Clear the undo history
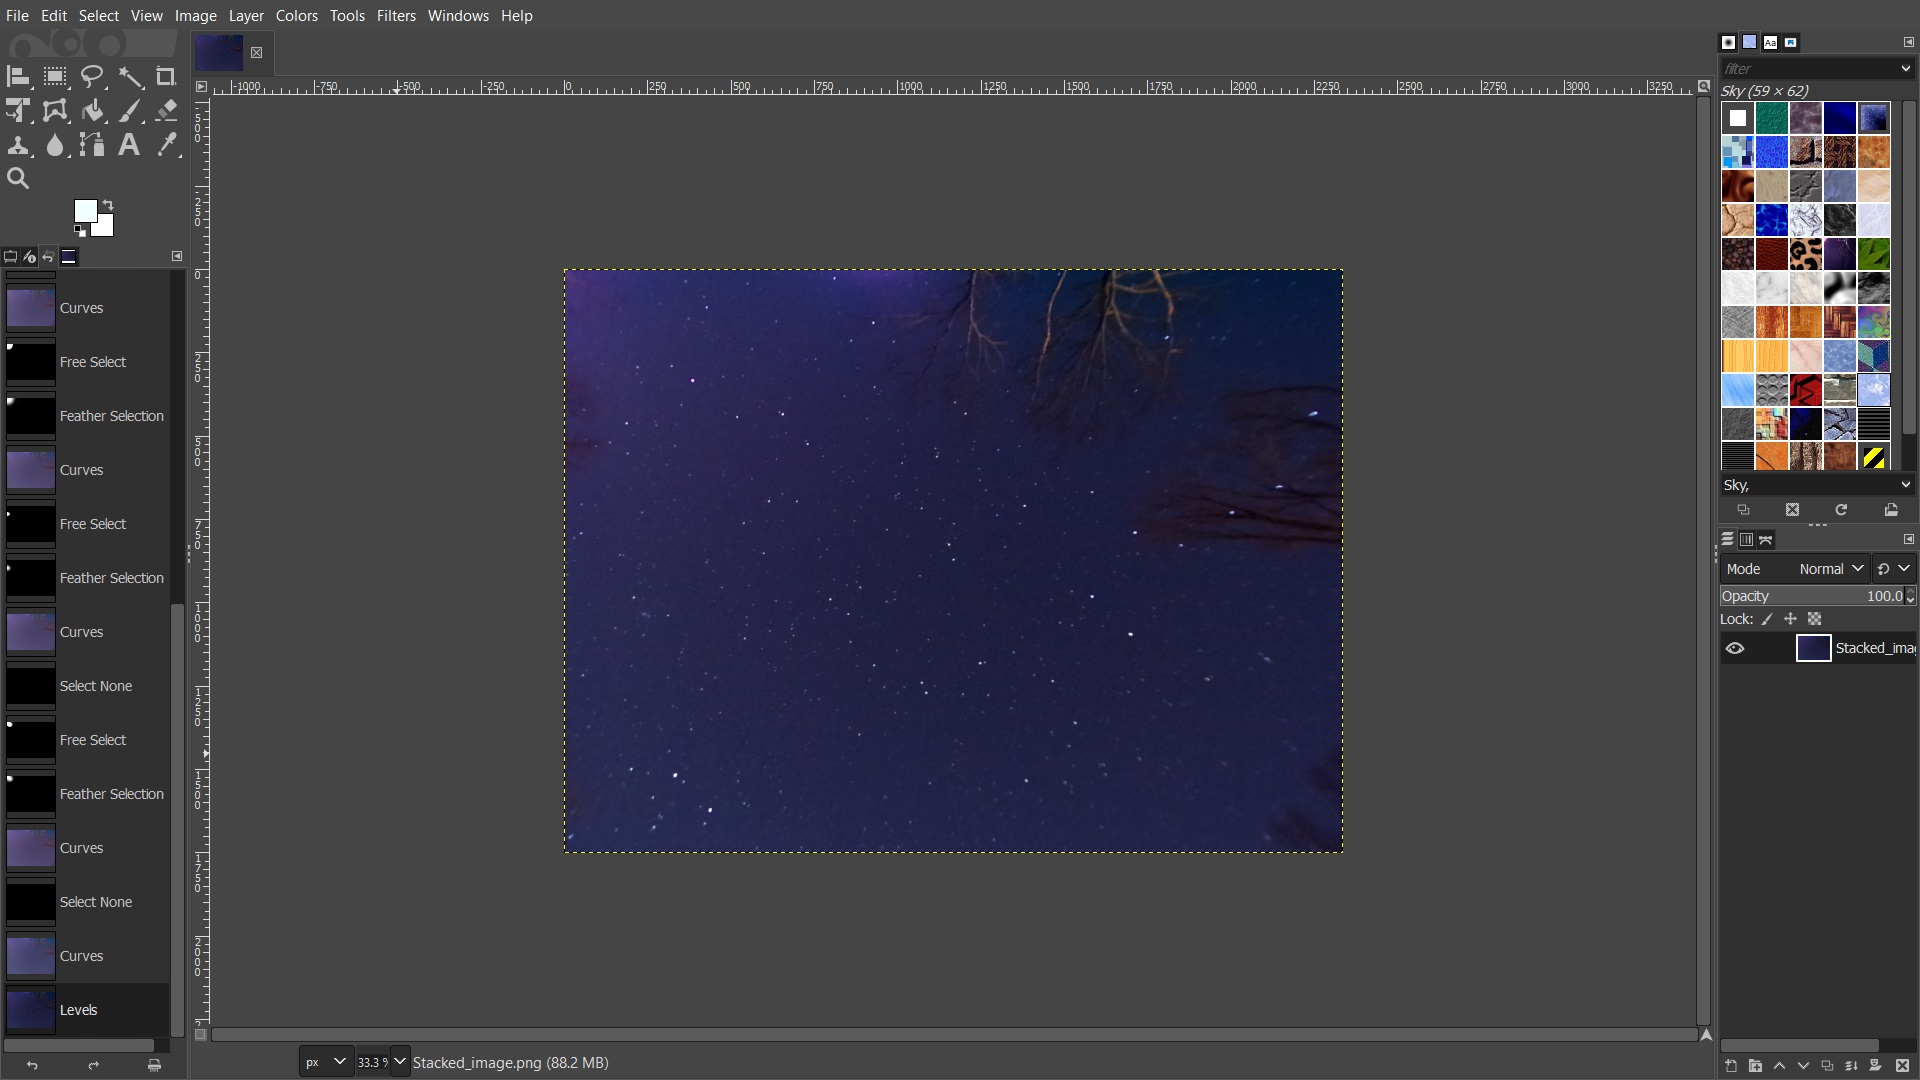 pyautogui.click(x=154, y=1066)
